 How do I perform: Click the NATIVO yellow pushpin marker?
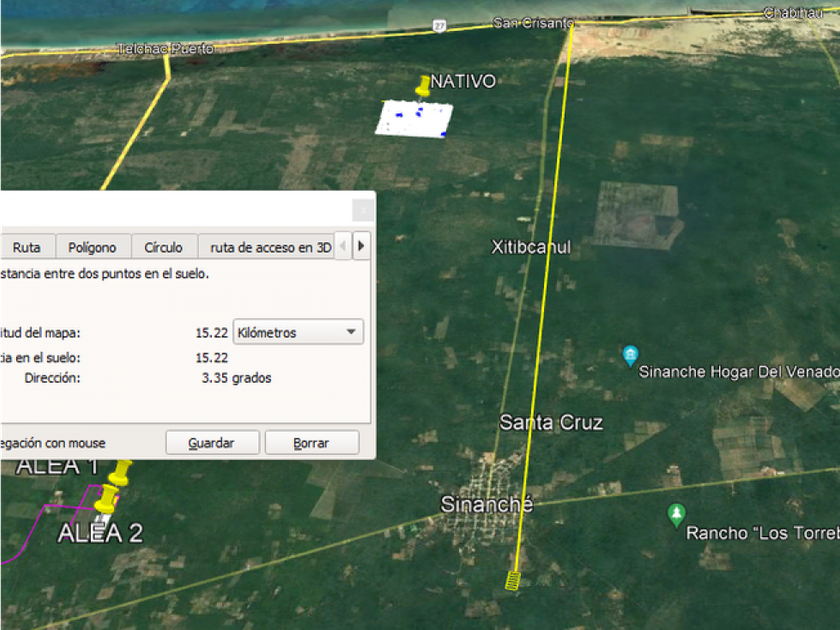click(423, 87)
